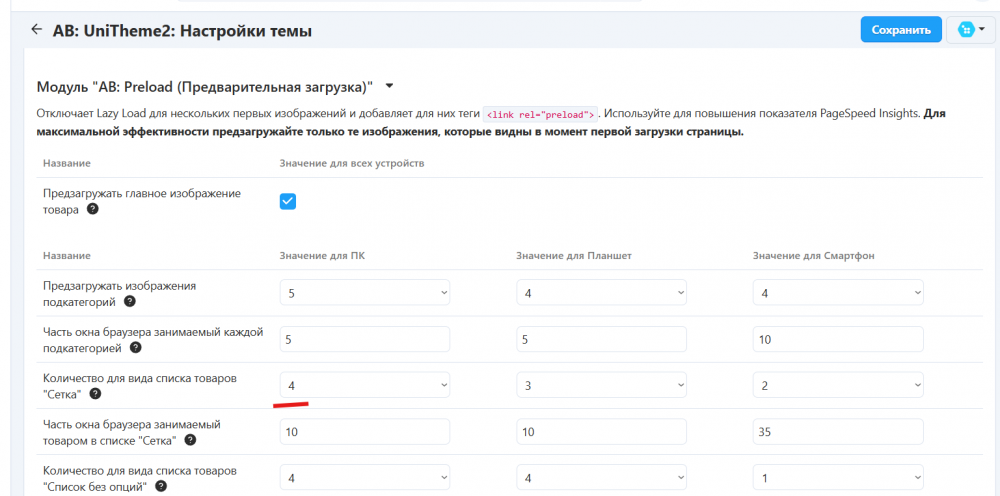Show help for Предзагружать главное изображение товара

click(92, 208)
